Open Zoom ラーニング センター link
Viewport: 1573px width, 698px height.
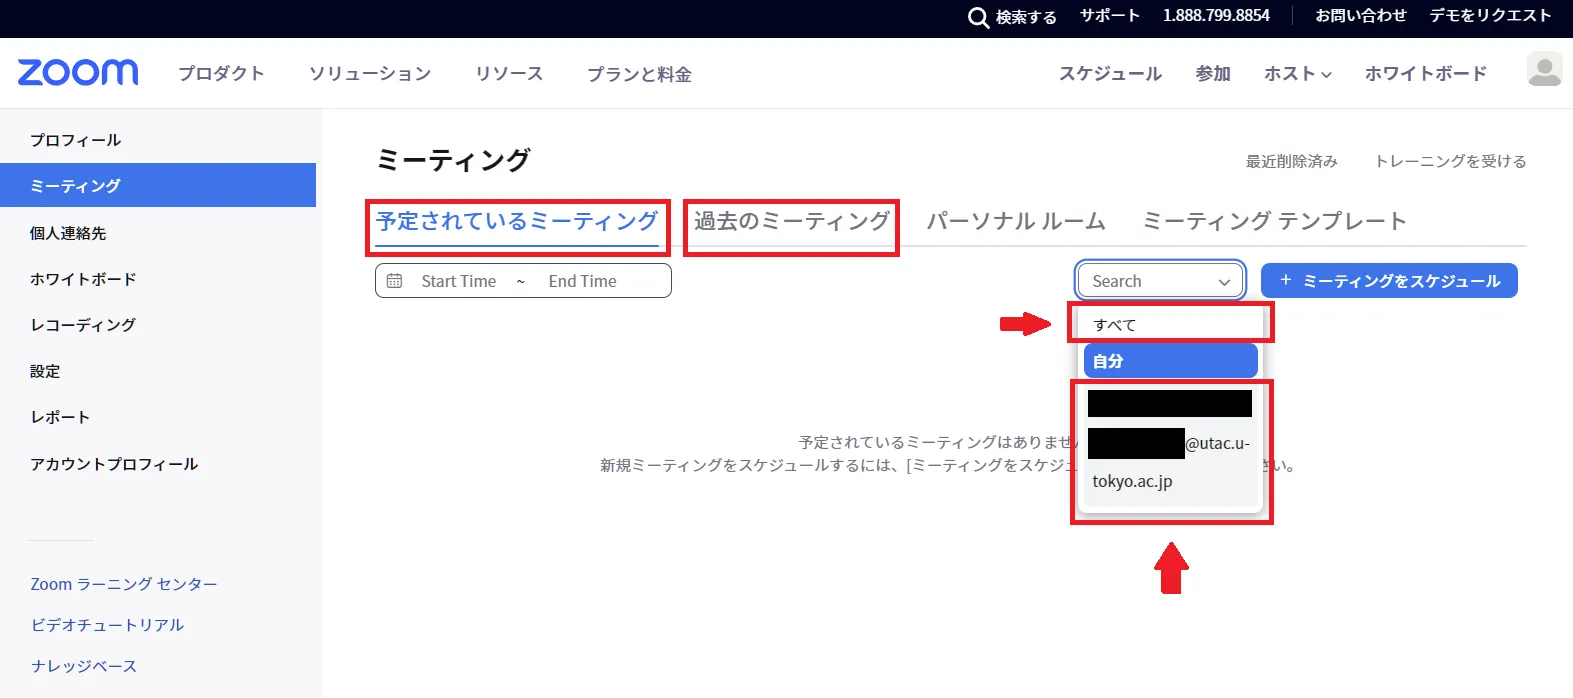click(x=124, y=584)
